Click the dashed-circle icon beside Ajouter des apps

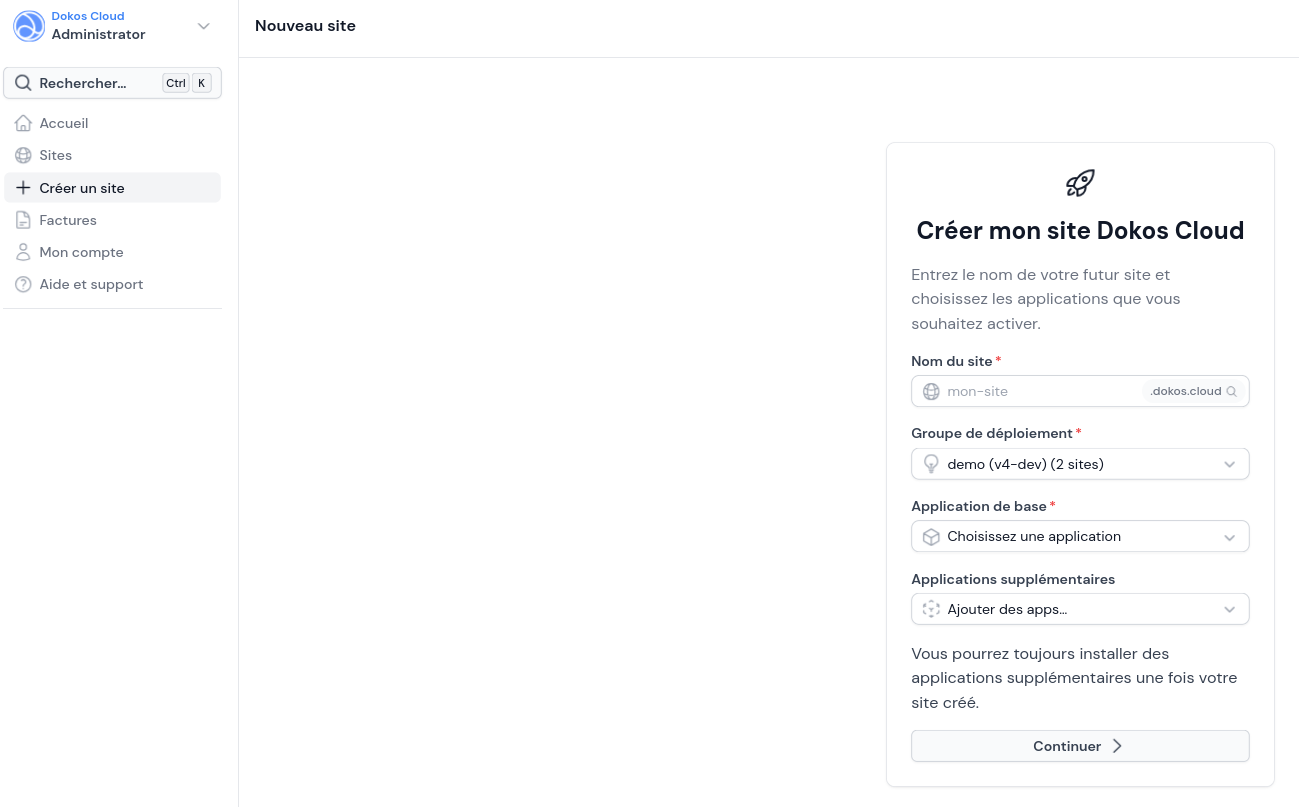point(931,609)
